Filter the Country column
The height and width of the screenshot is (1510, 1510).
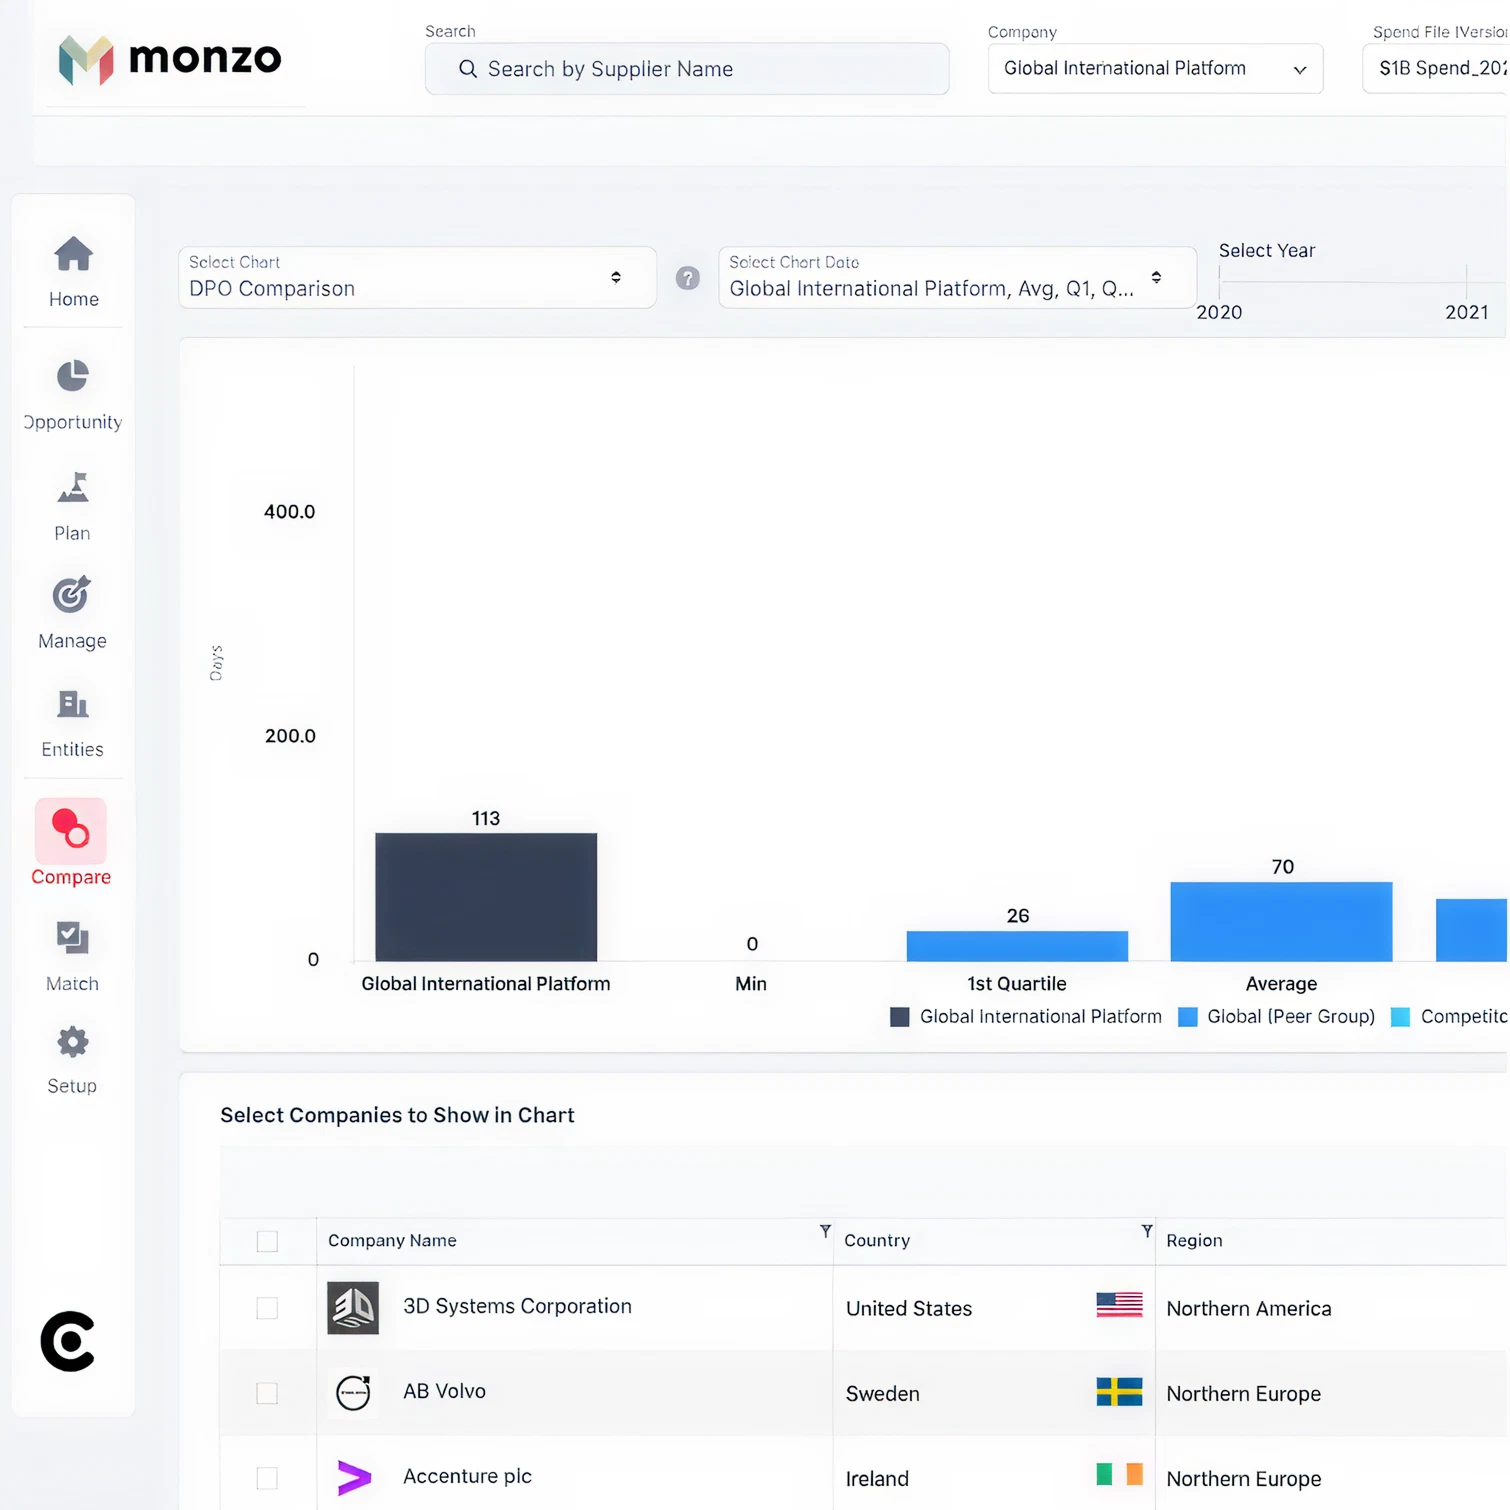point(1147,1231)
